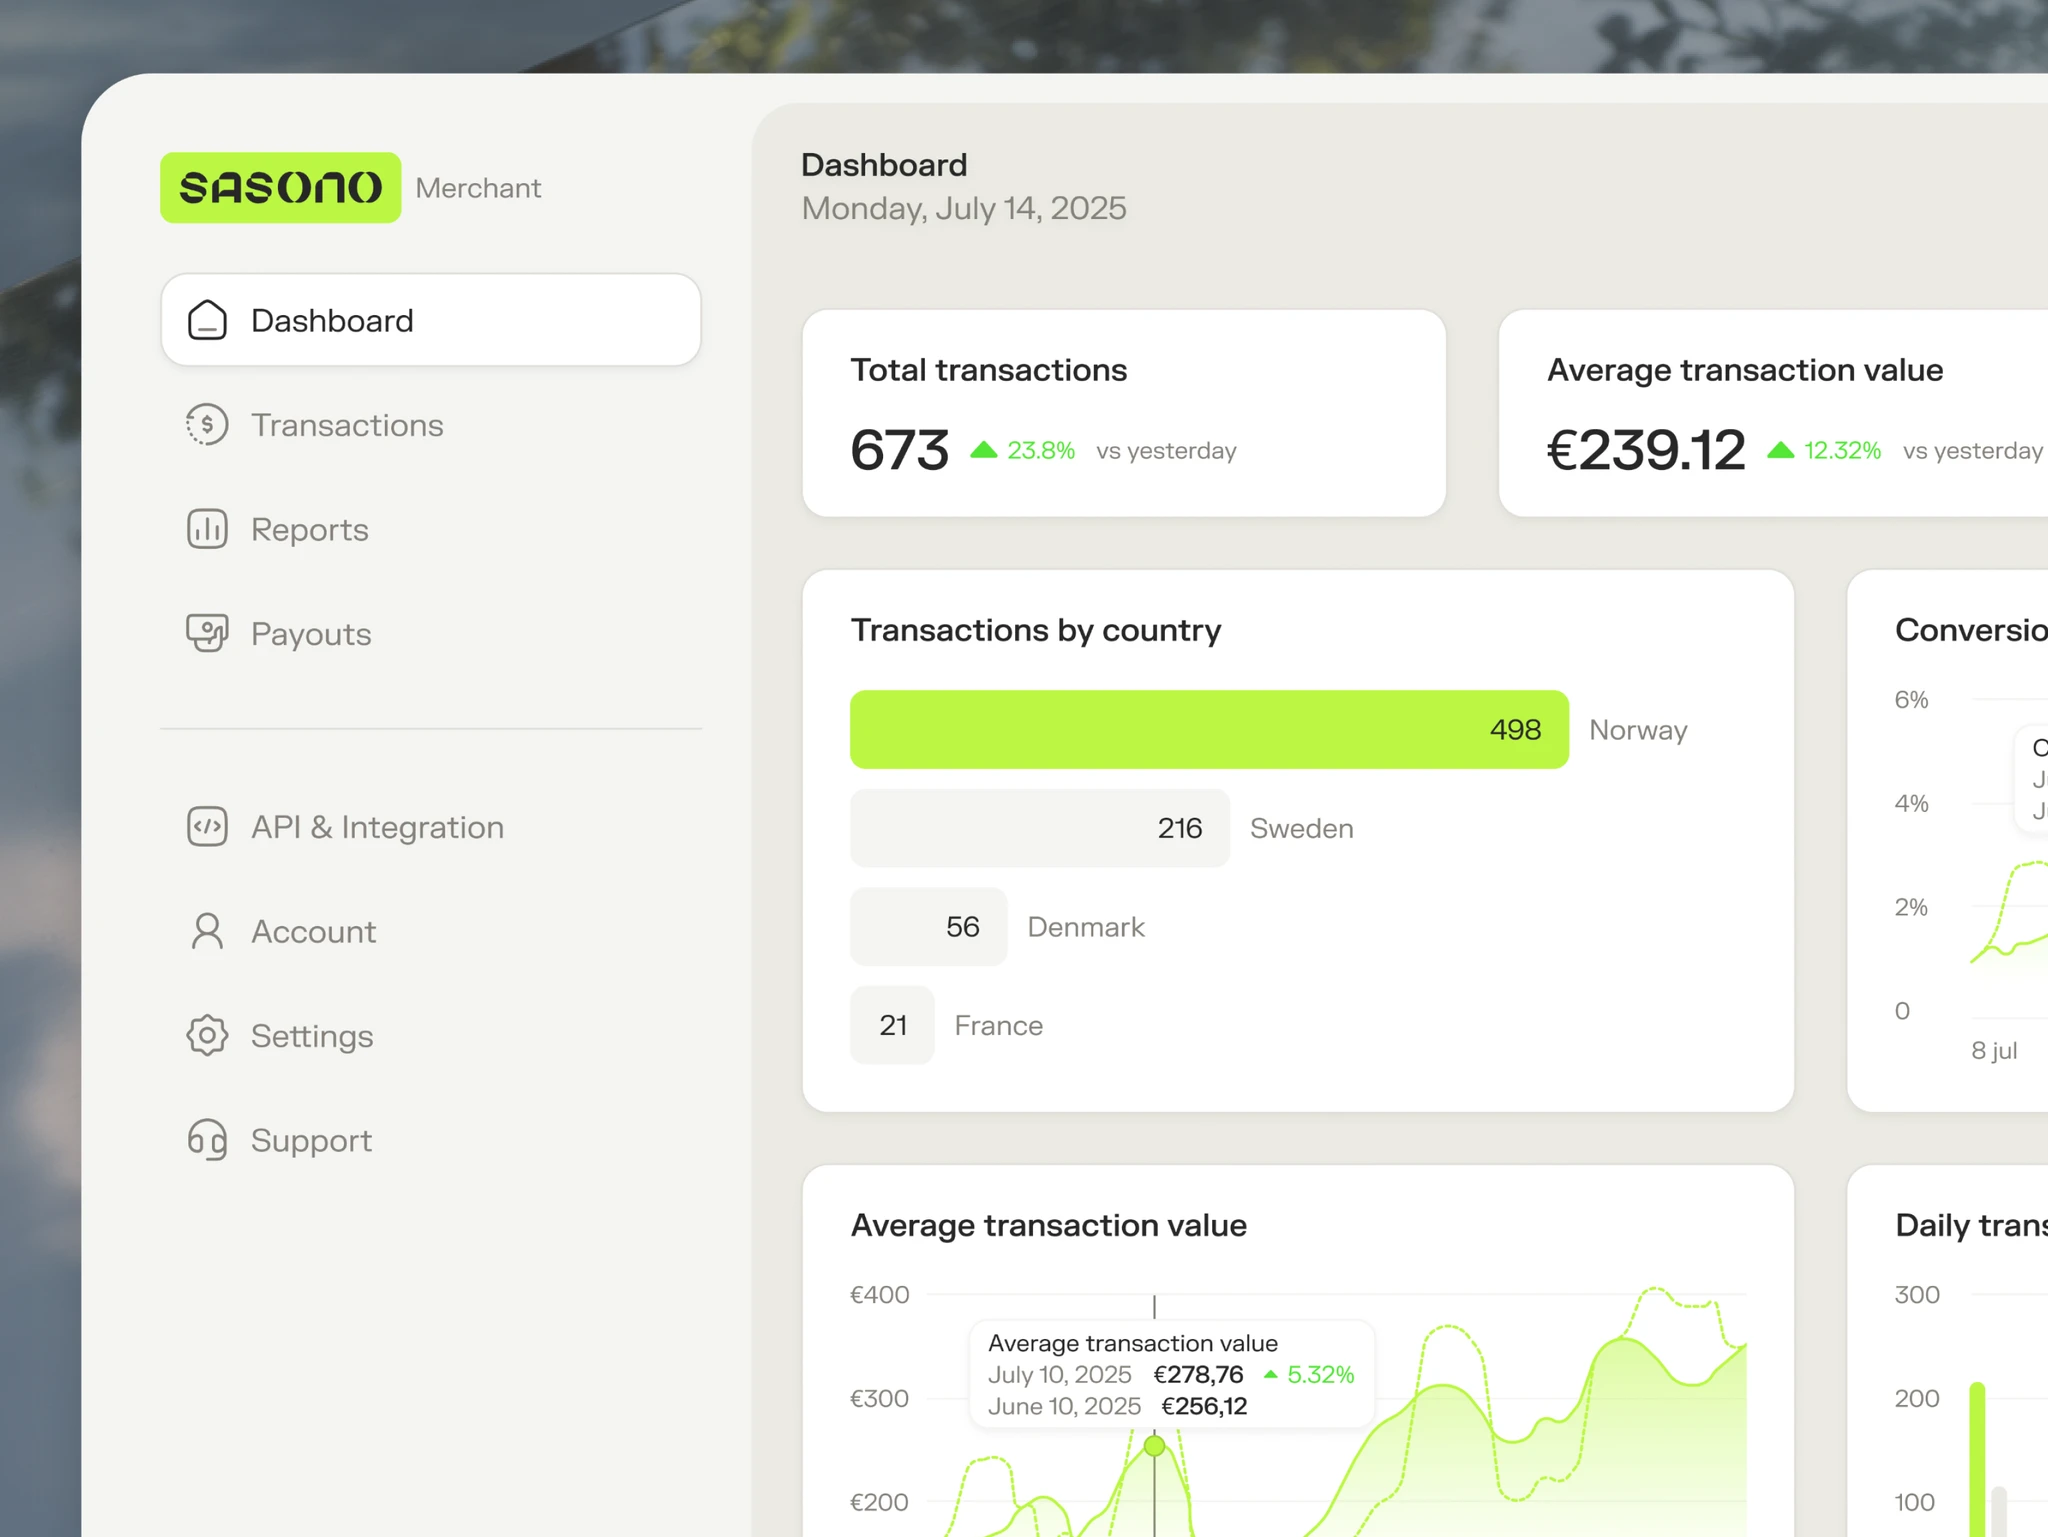Click the date Monday, July 14, 2025
This screenshot has width=2048, height=1537.
point(964,208)
